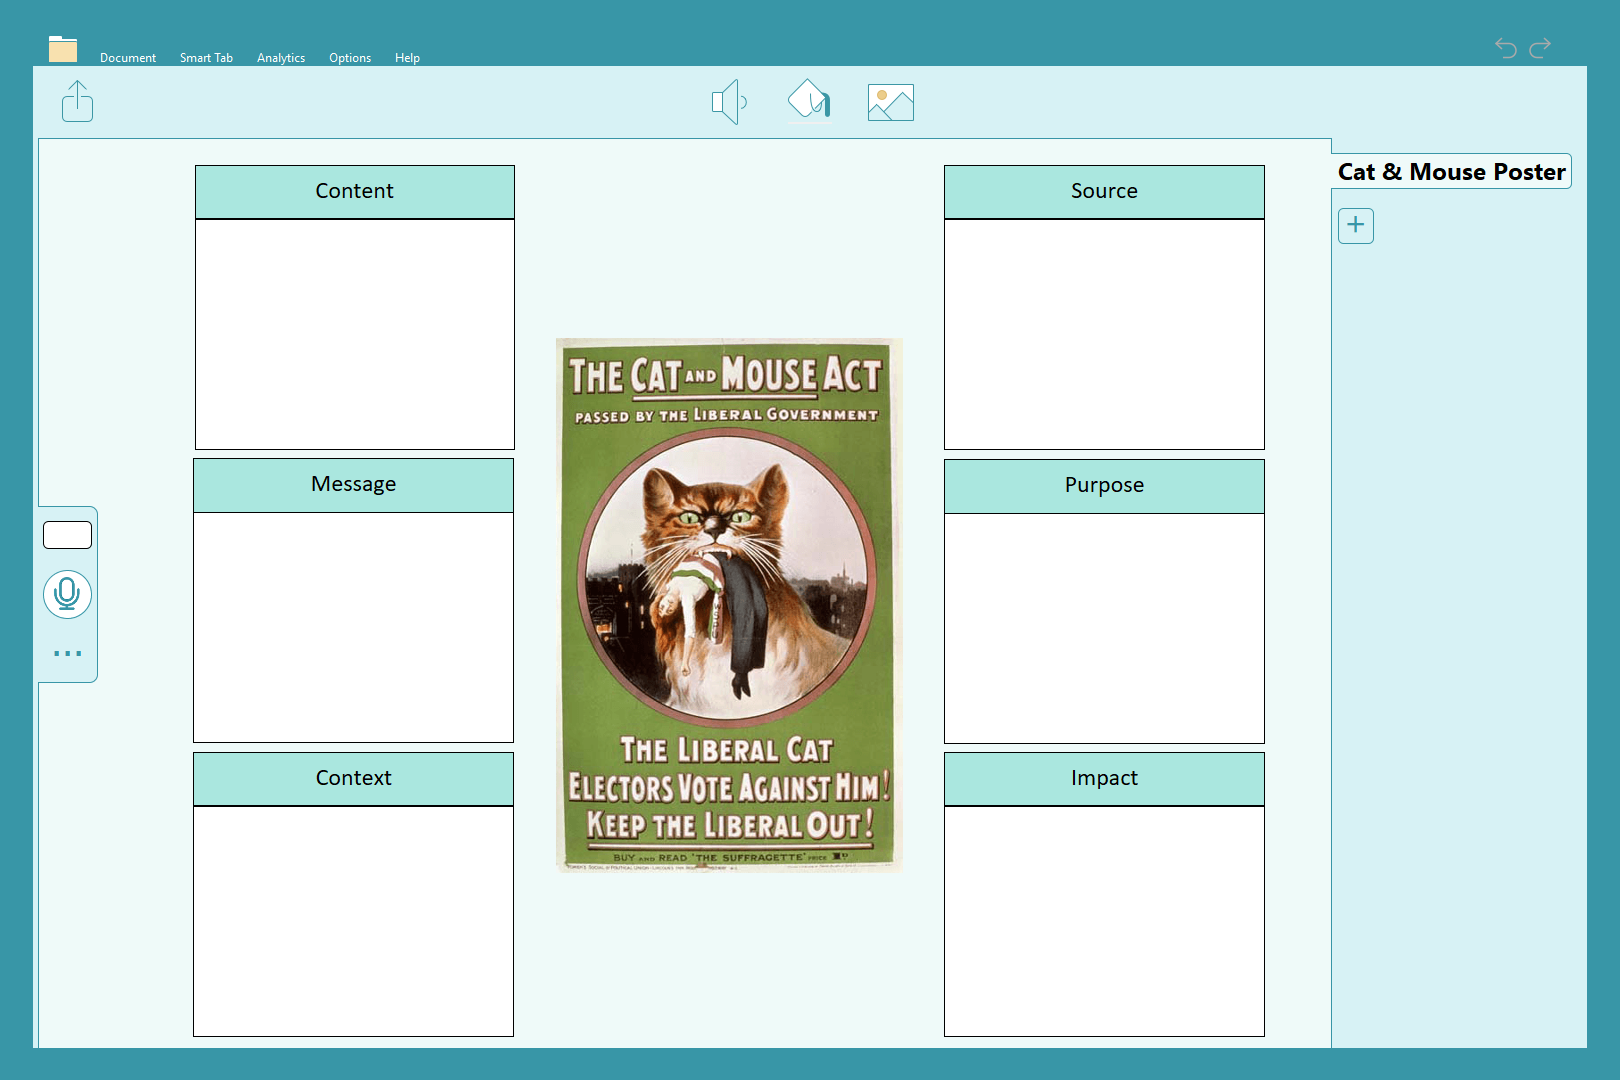Click inside the Purpose text box

tap(1104, 628)
